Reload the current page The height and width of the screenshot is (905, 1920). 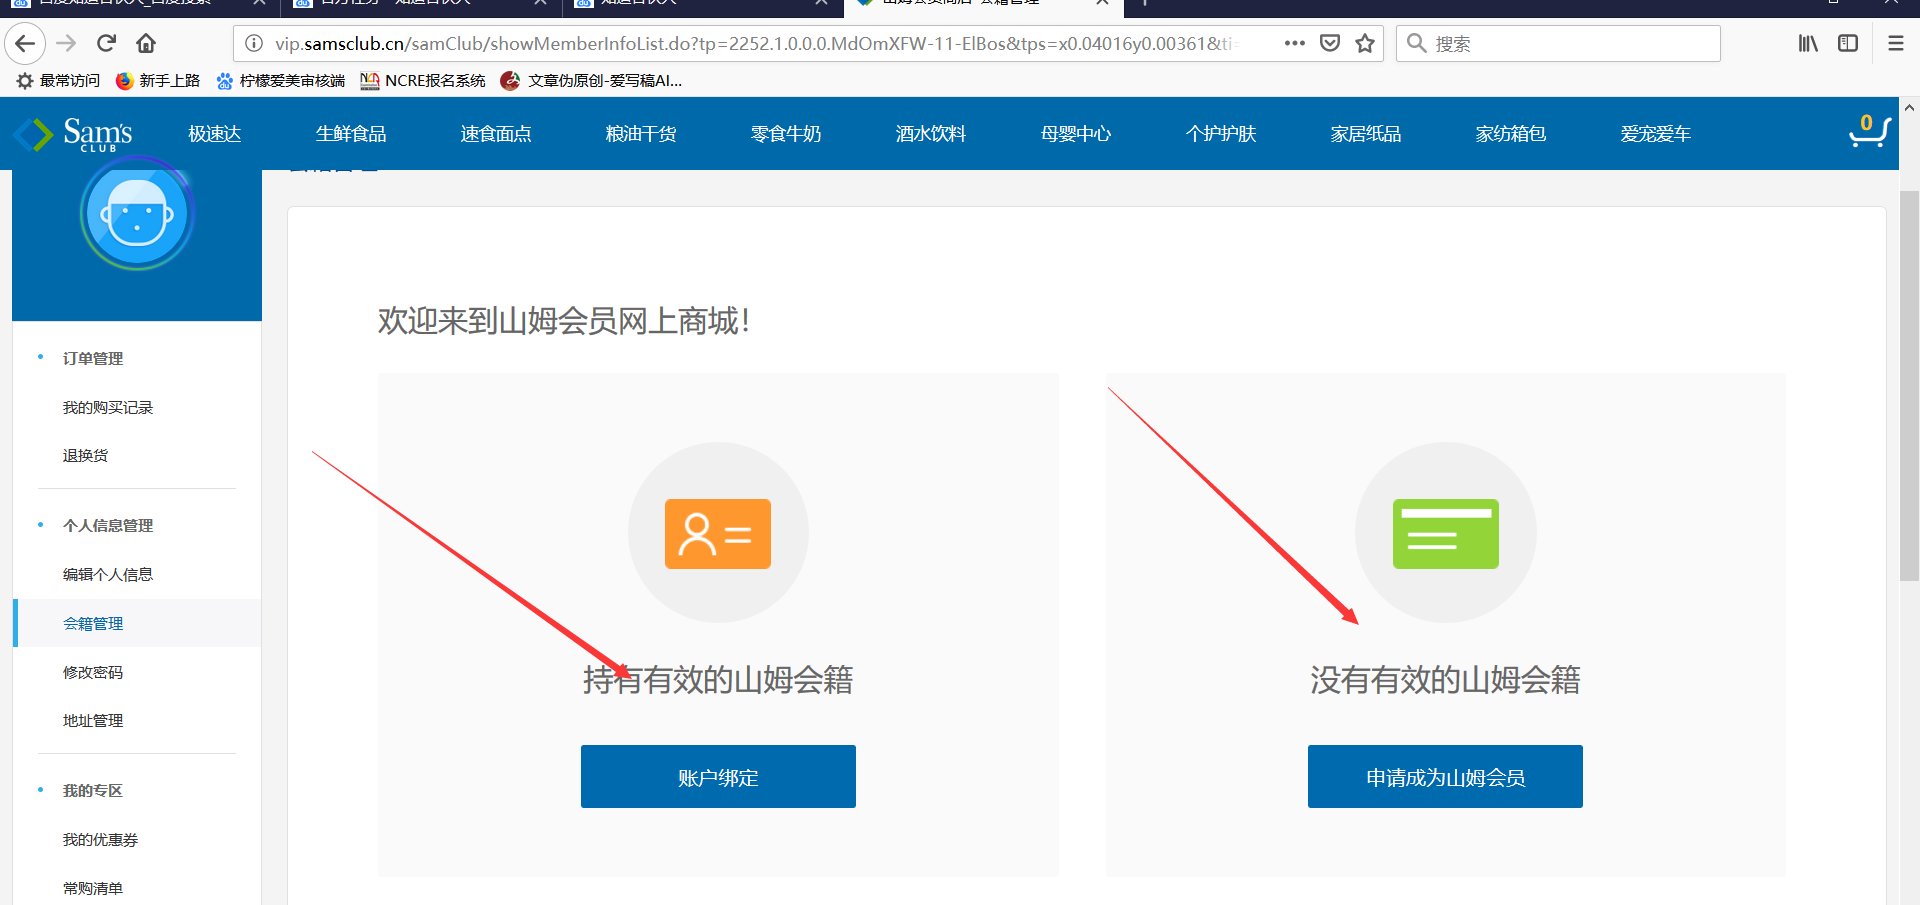(105, 43)
